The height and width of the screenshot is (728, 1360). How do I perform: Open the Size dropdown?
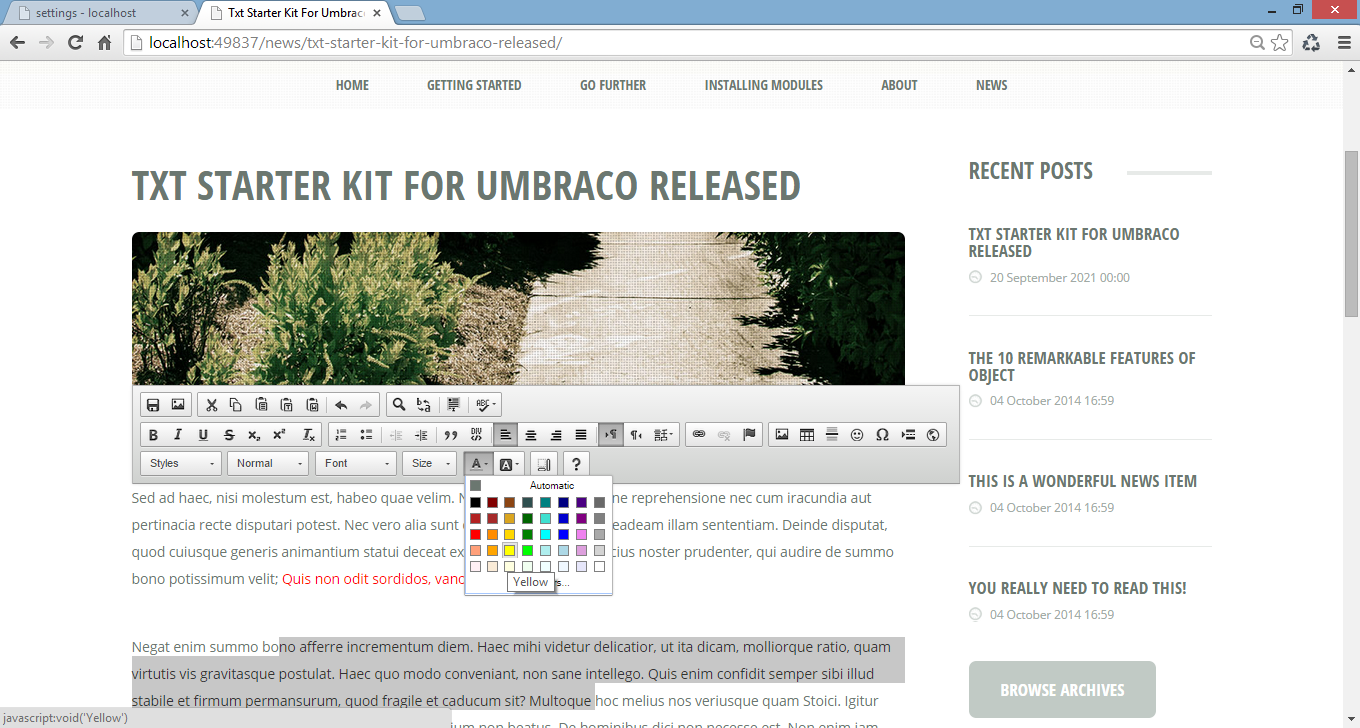[x=429, y=464]
